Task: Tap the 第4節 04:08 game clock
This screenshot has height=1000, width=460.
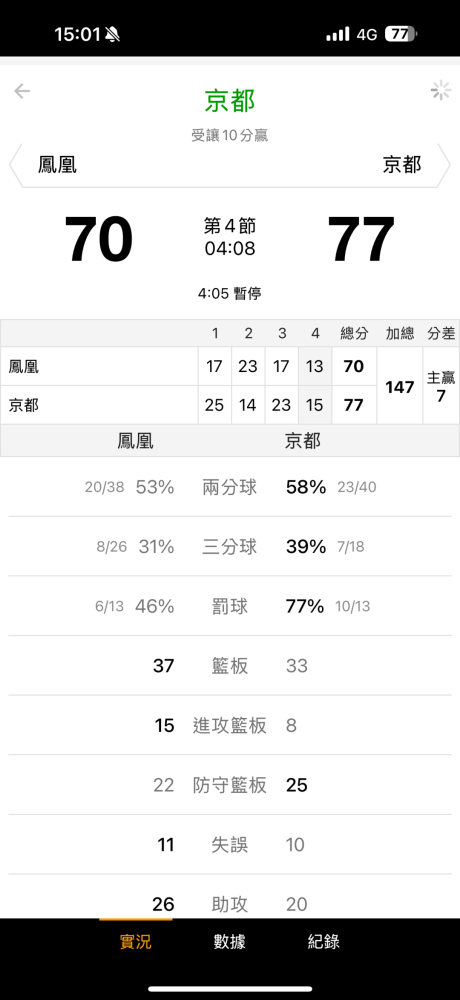Action: pyautogui.click(x=230, y=237)
